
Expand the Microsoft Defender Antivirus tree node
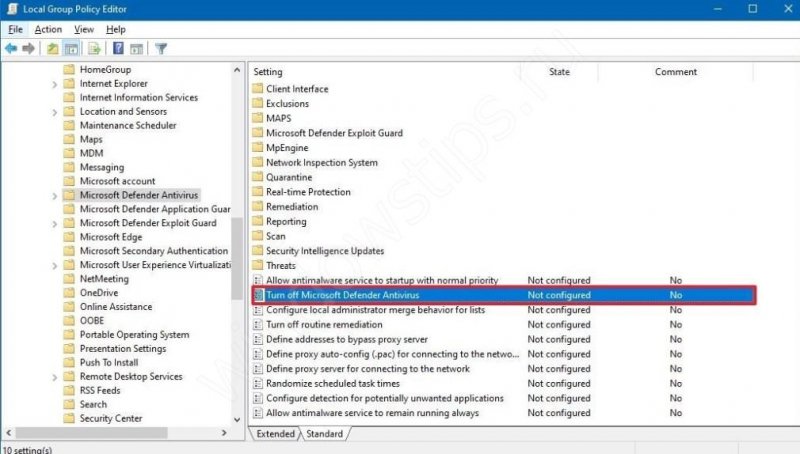pos(55,195)
